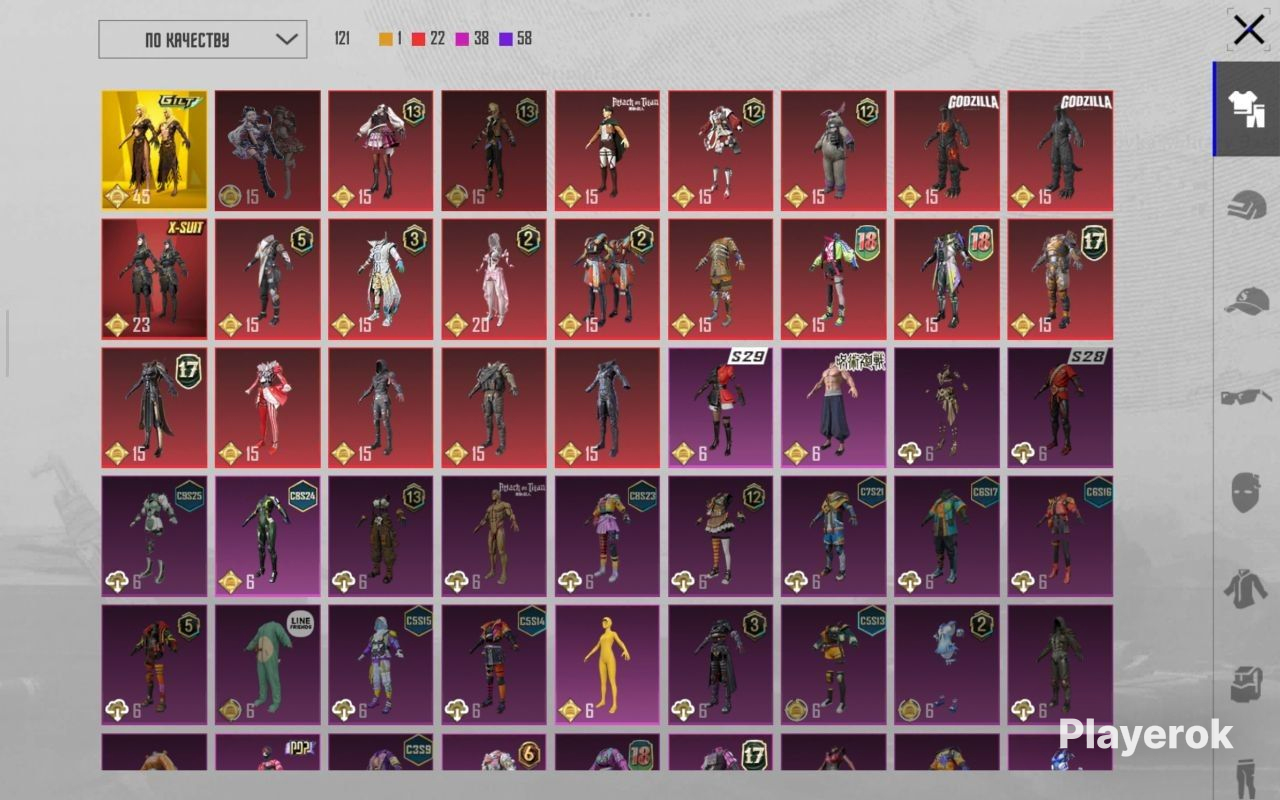1280x800 pixels.
Task: Pick the grey bunny costume with badge 12
Action: 834,151
